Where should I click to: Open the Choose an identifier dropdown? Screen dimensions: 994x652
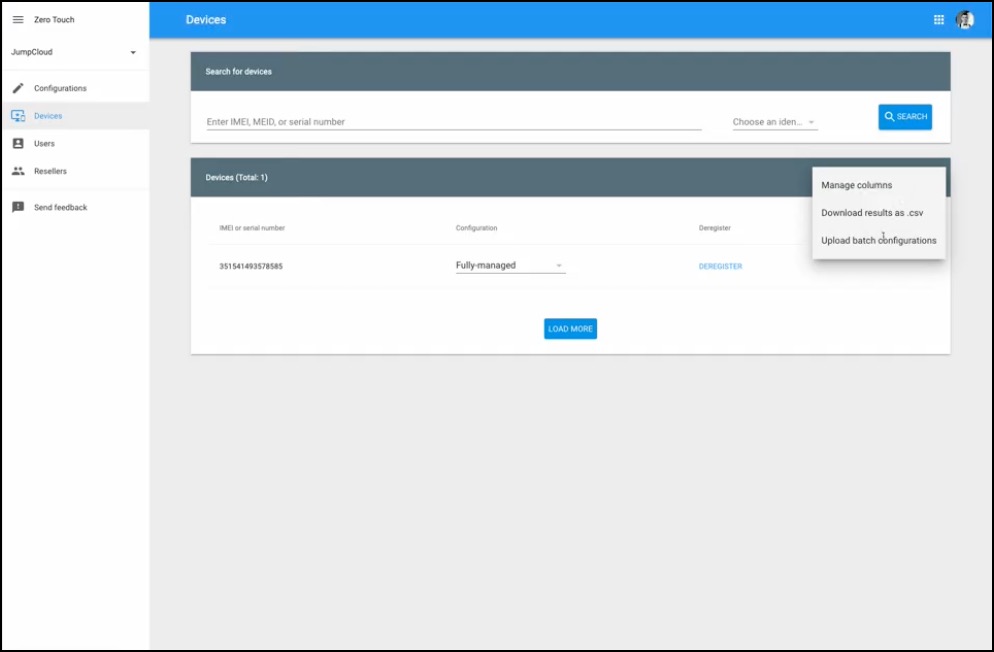coord(774,122)
